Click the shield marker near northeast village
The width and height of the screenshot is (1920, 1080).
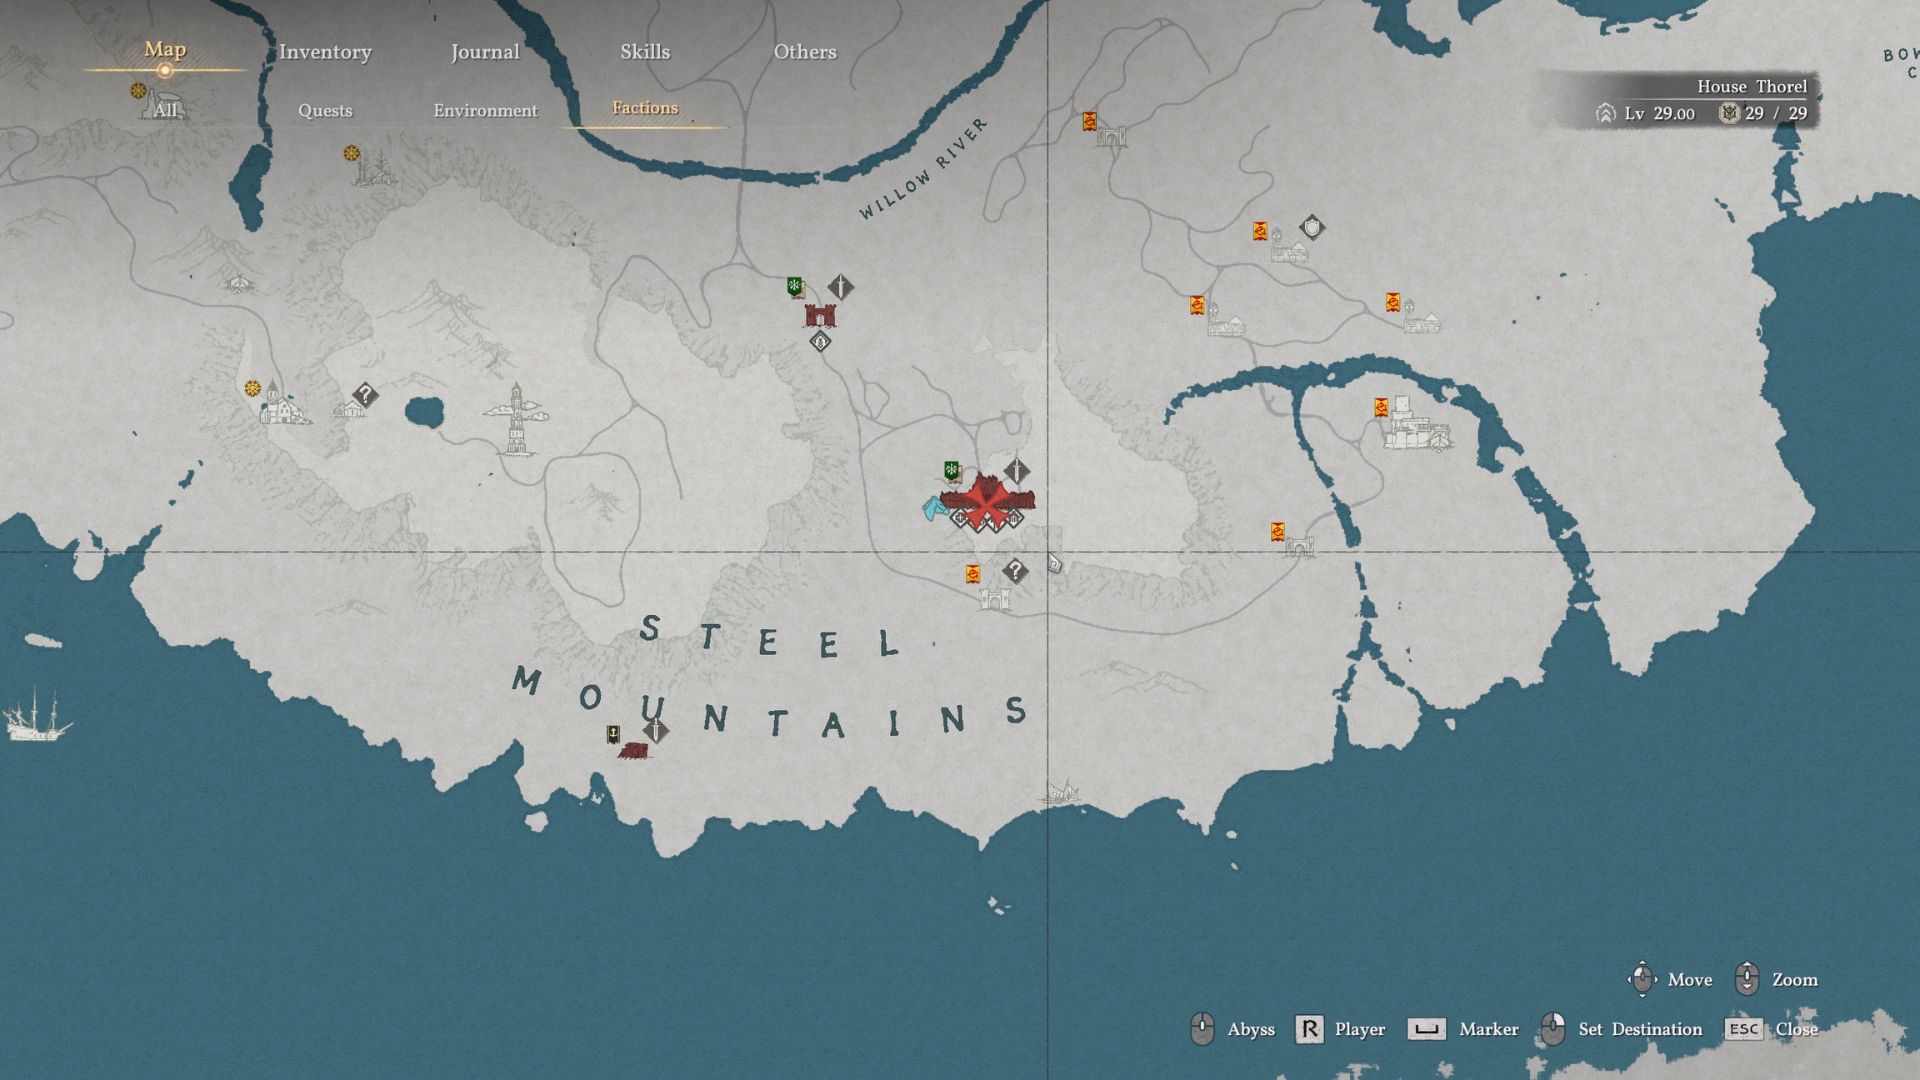click(x=1311, y=228)
